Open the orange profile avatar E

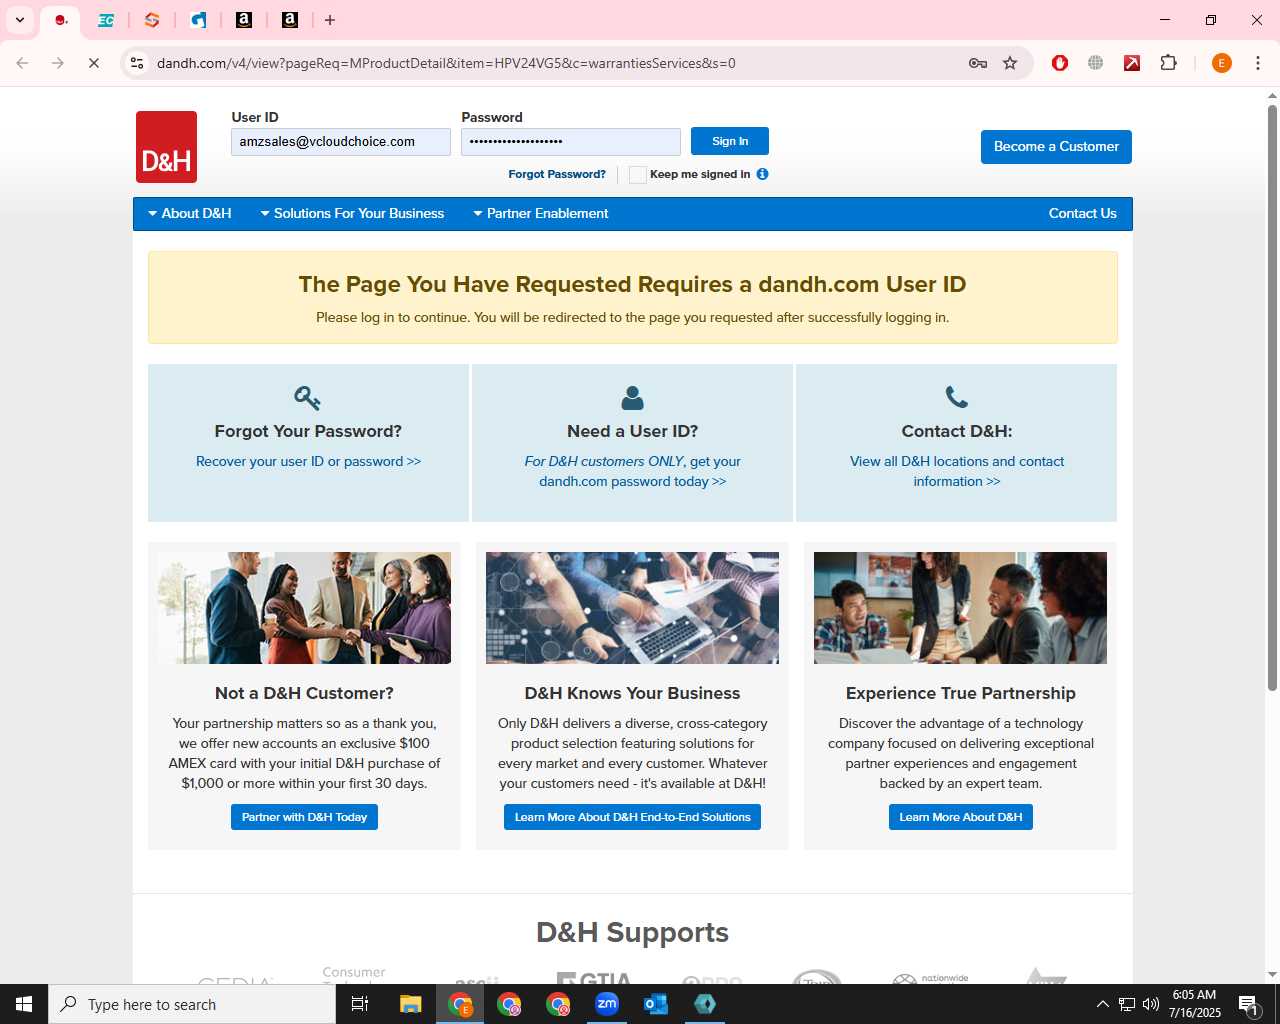click(x=1221, y=63)
